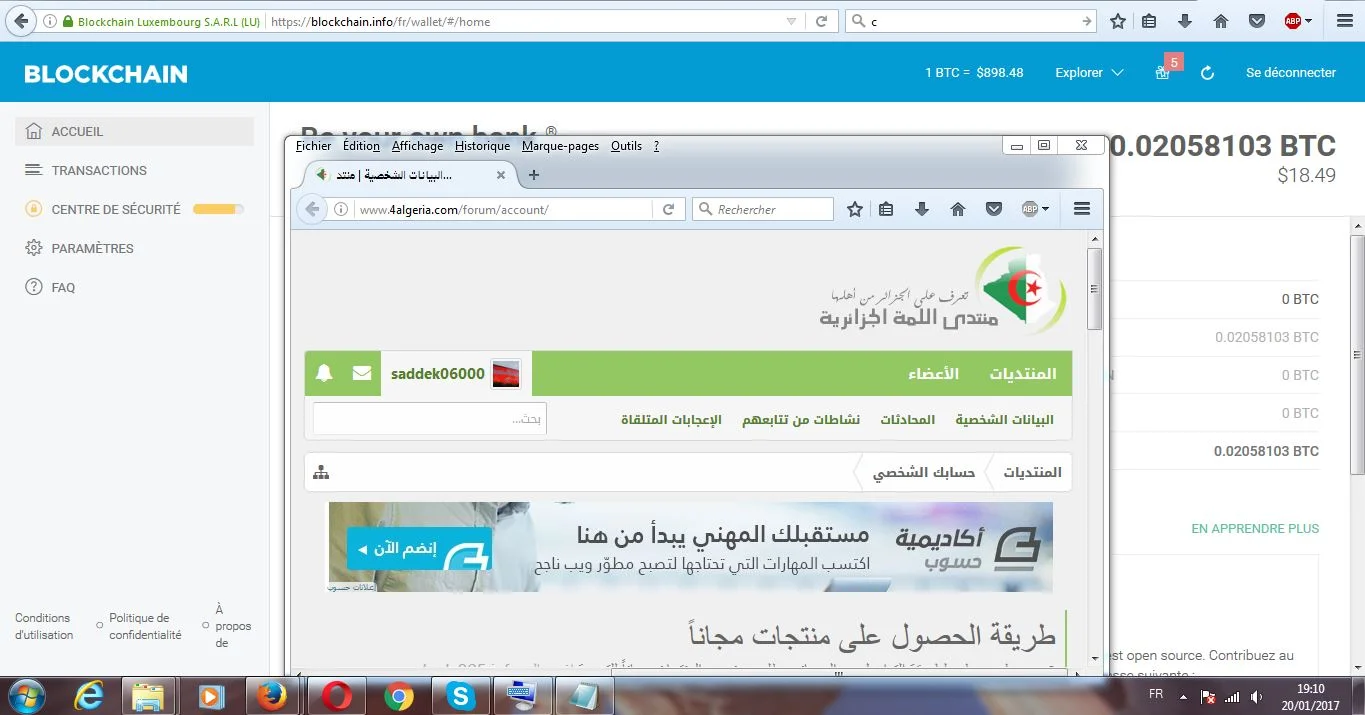
Task: Click the forum sitemap icon in breadcrumb
Action: pyautogui.click(x=321, y=472)
